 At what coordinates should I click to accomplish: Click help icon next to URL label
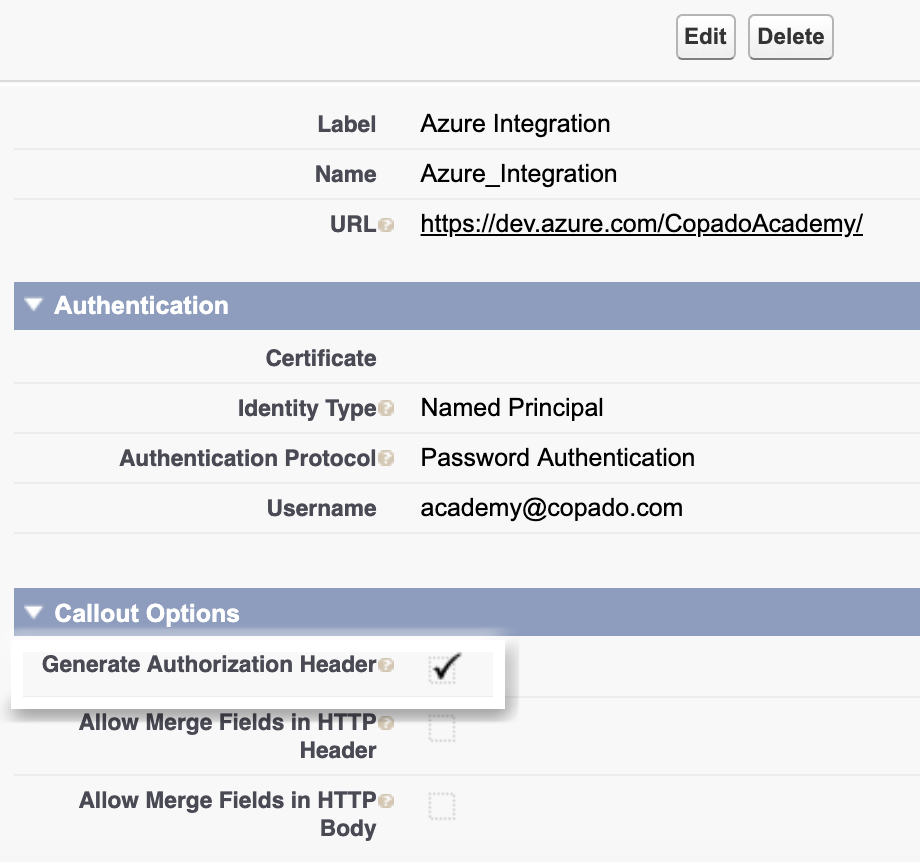click(386, 225)
